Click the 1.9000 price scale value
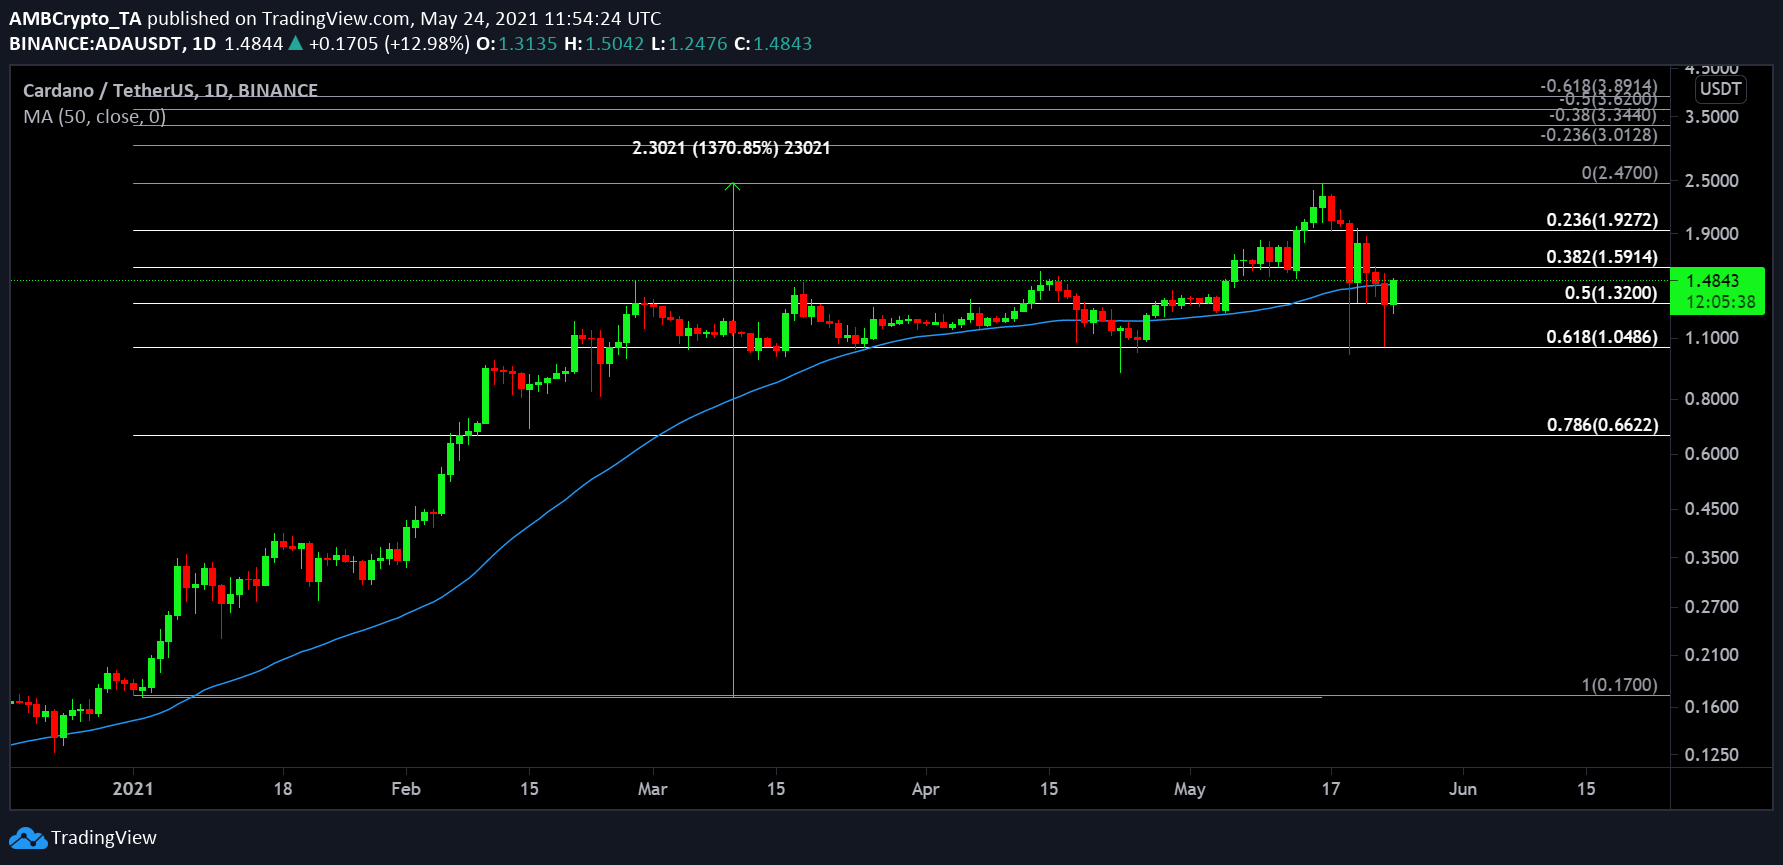The width and height of the screenshot is (1783, 865). tap(1712, 234)
